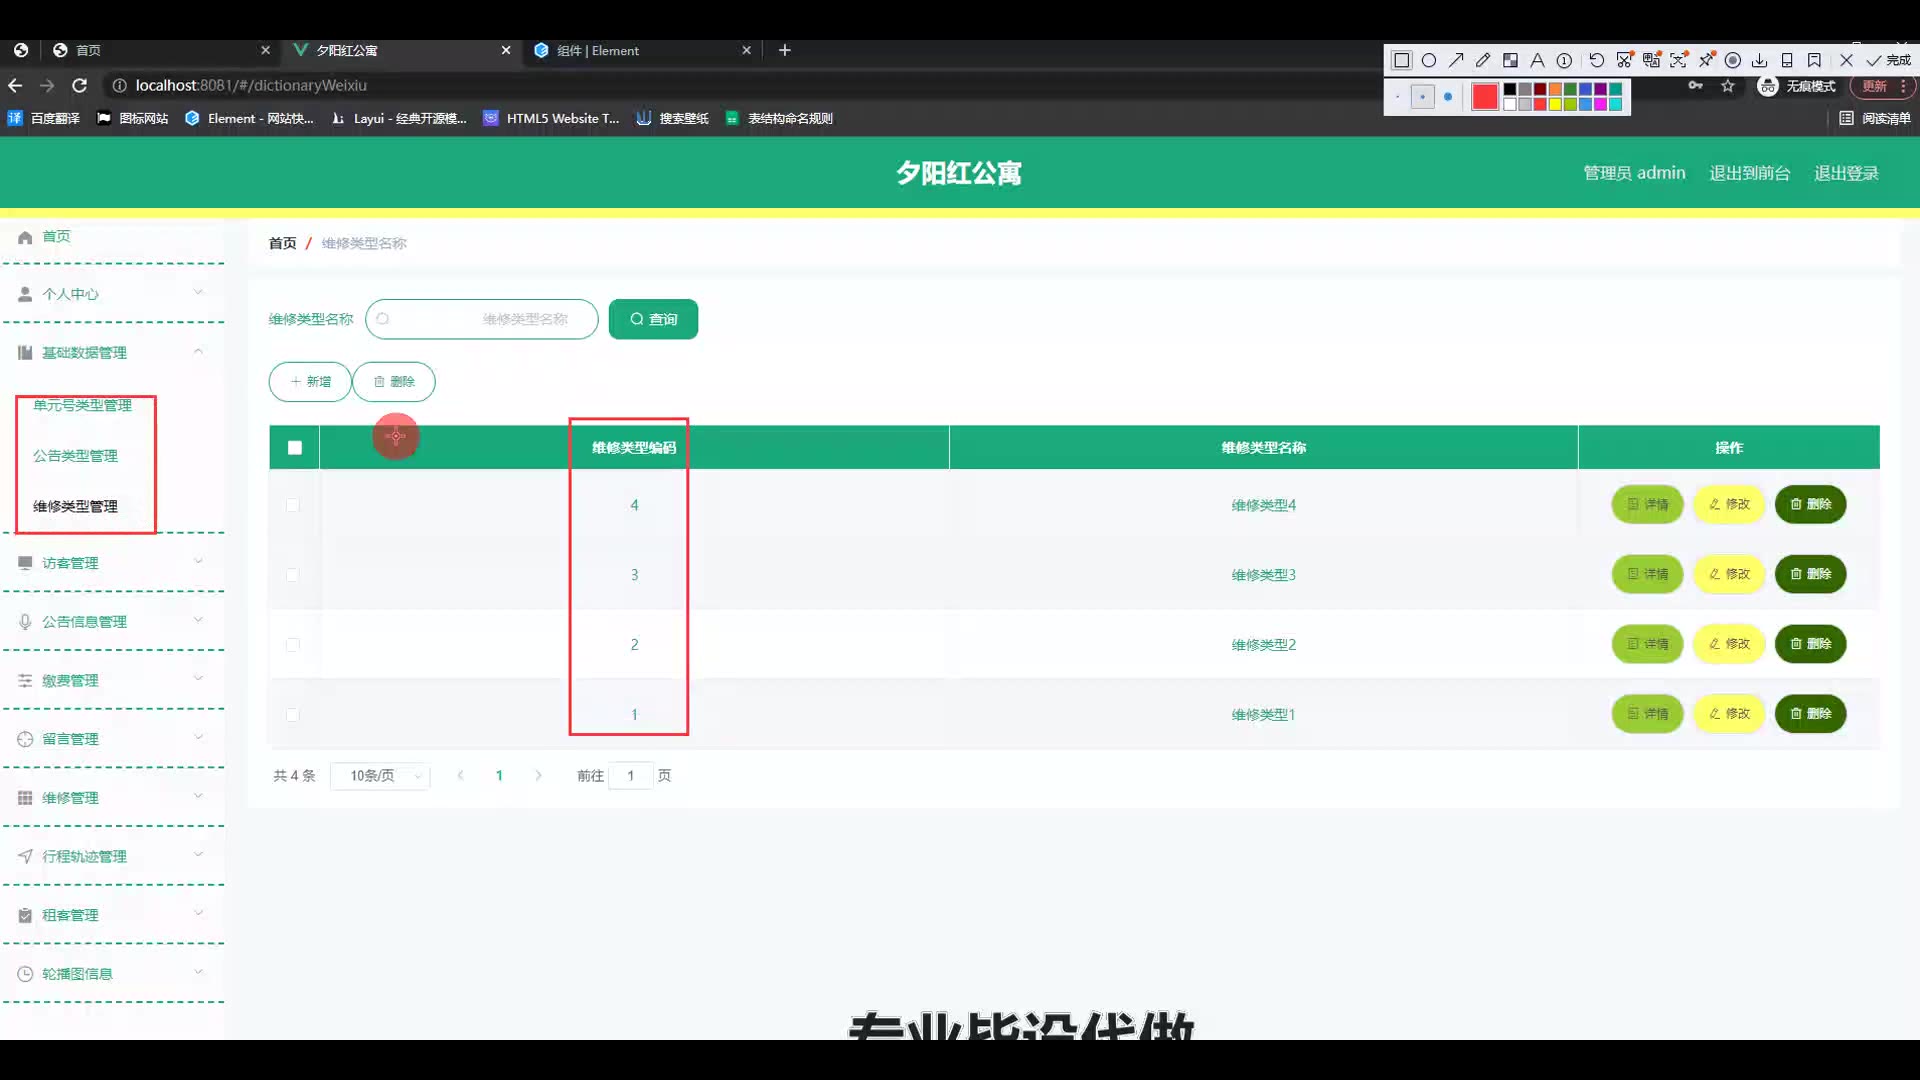Screen dimensions: 1920x1080
Task: Click the pin screenshot icon
Action: (1706, 60)
